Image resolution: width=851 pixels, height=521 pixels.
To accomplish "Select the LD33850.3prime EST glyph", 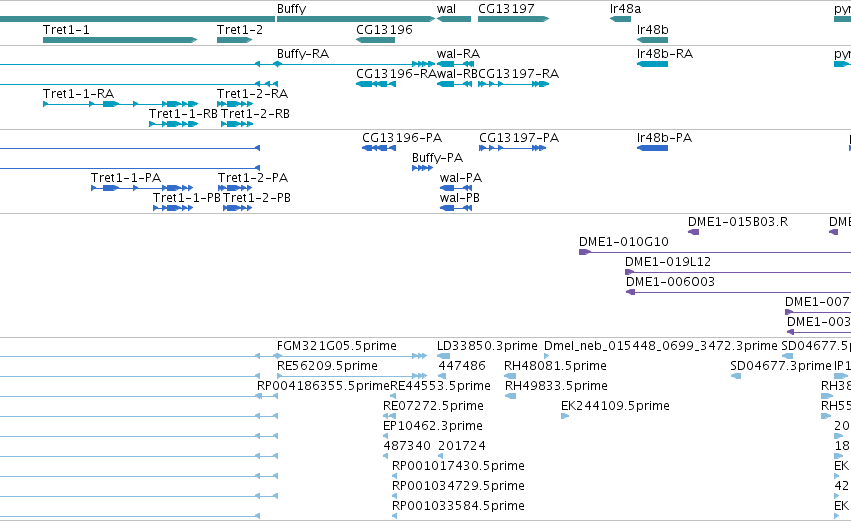I will (443, 356).
